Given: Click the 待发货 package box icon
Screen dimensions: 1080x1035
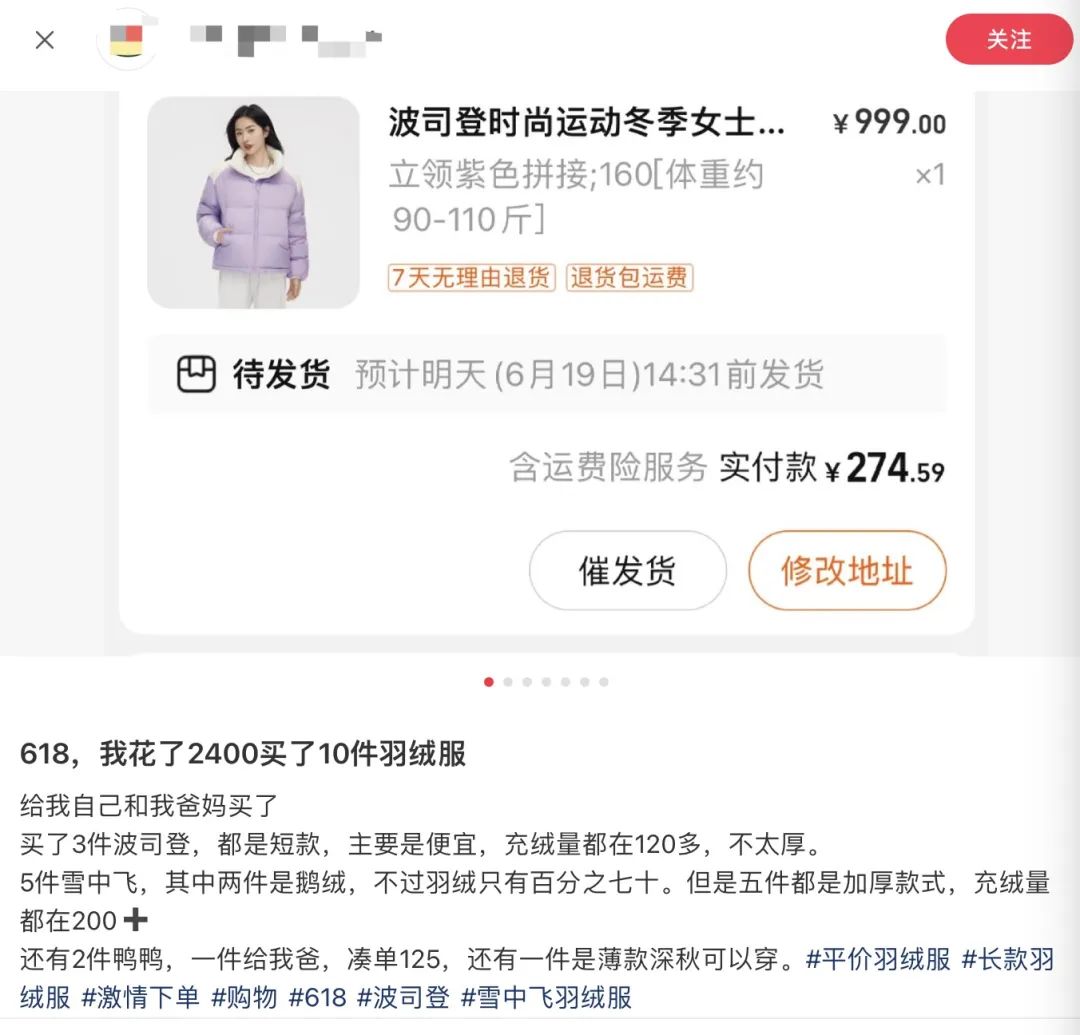Looking at the screenshot, I should click(x=196, y=374).
